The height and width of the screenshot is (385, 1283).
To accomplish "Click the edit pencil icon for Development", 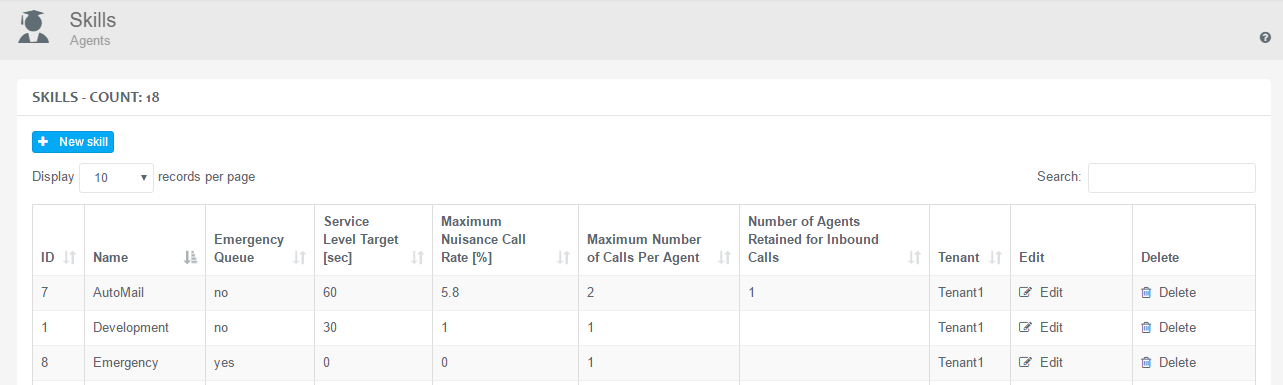I will [x=1025, y=328].
